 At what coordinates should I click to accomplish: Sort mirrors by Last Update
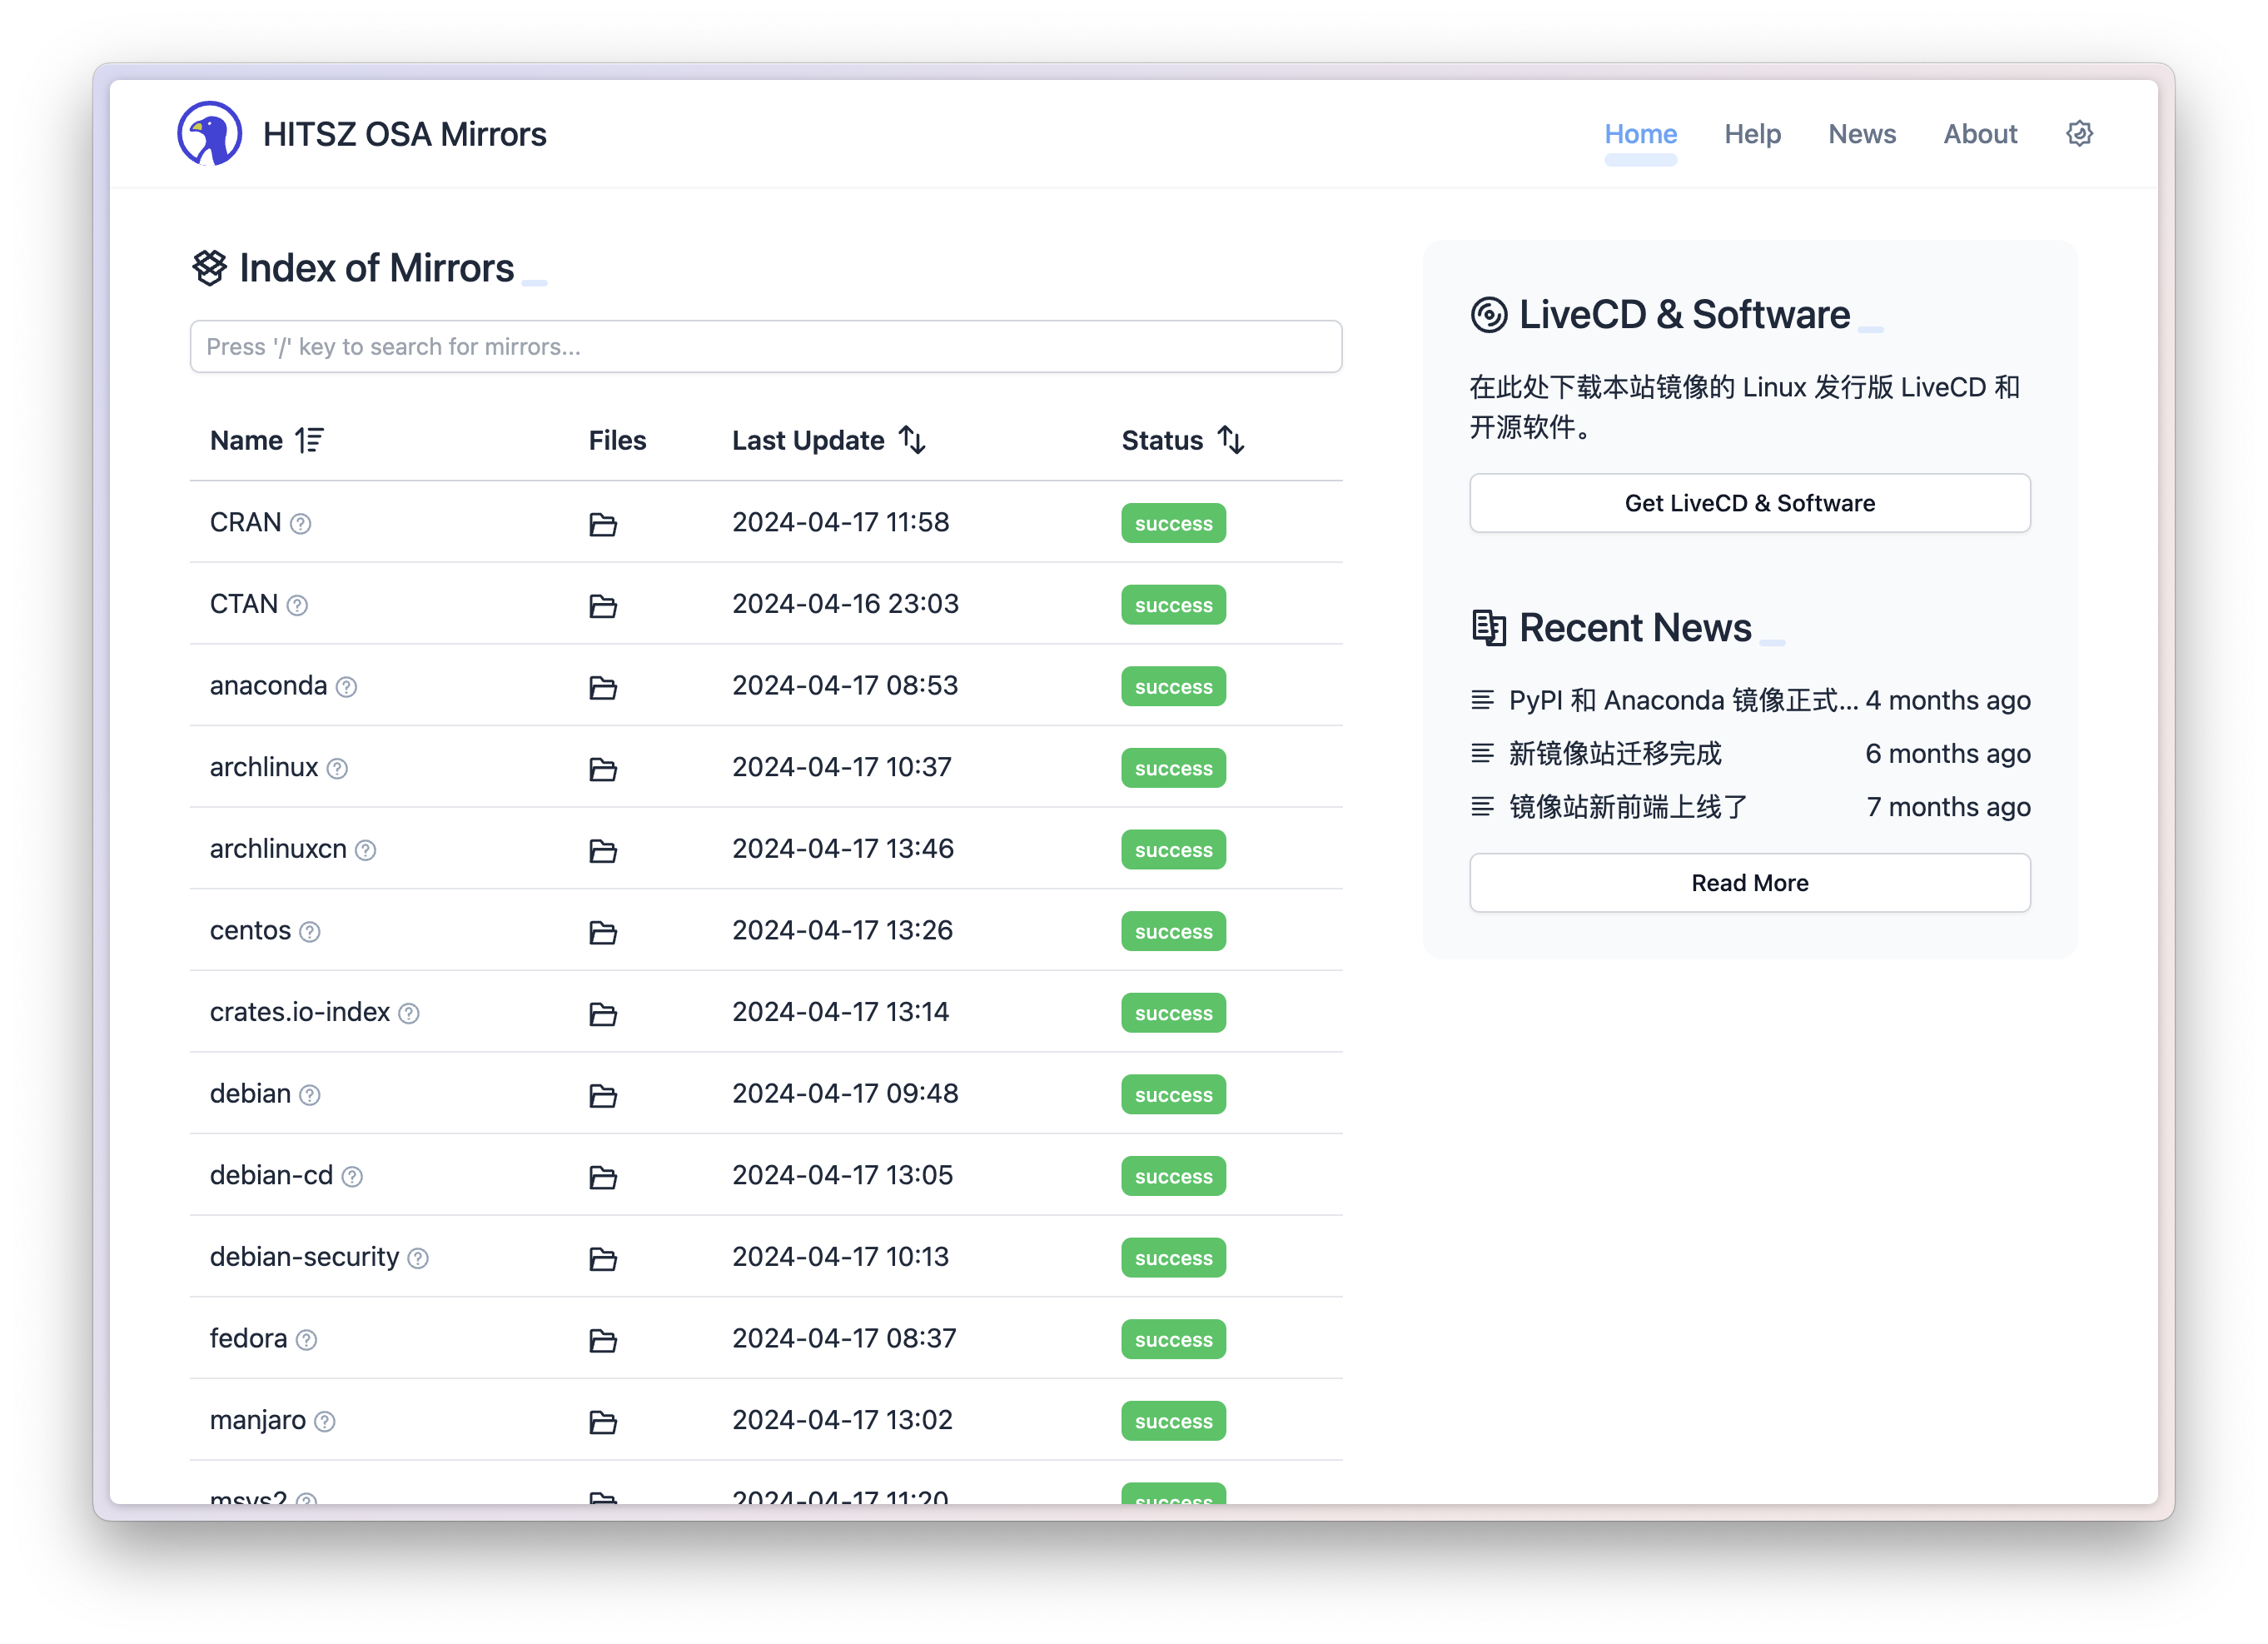[911, 440]
